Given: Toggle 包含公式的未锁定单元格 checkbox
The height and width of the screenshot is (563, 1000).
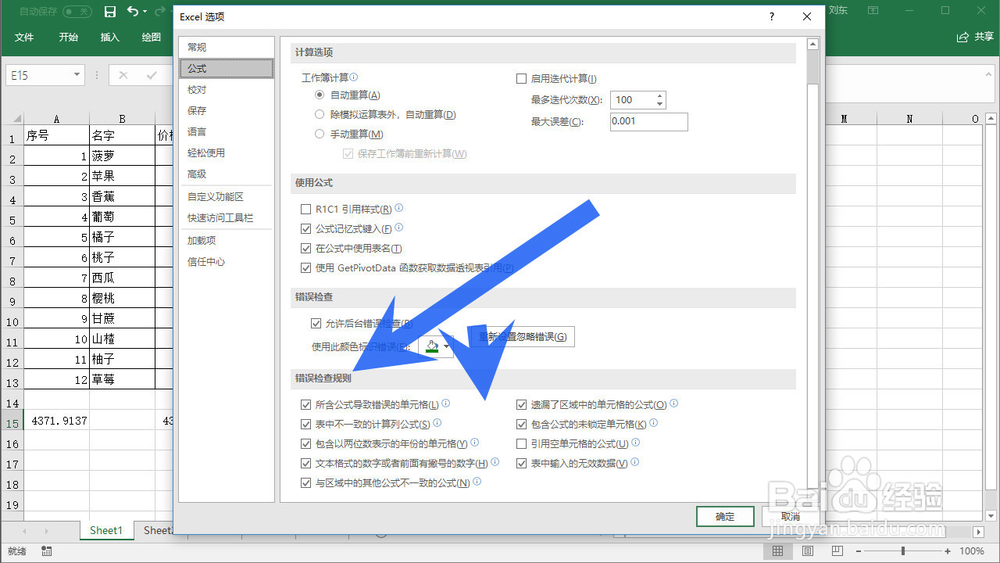Looking at the screenshot, I should click(521, 424).
